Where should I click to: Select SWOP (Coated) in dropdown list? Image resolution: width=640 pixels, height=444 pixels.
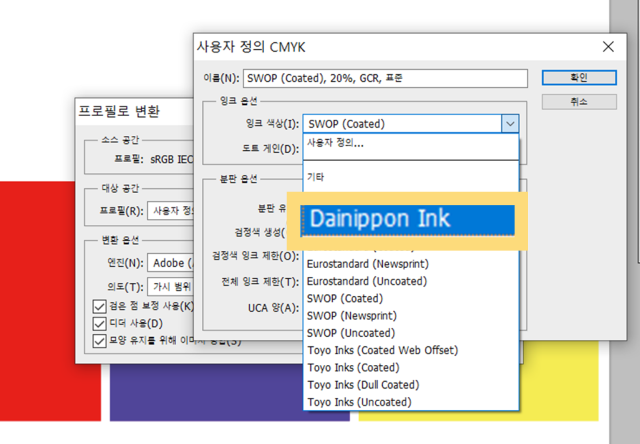tap(411, 298)
